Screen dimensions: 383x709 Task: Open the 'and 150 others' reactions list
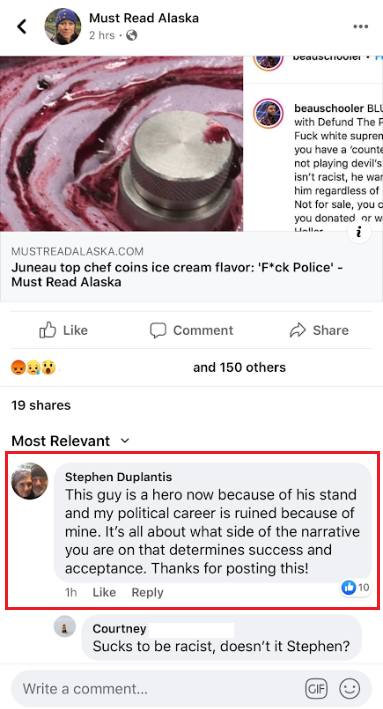pos(239,367)
